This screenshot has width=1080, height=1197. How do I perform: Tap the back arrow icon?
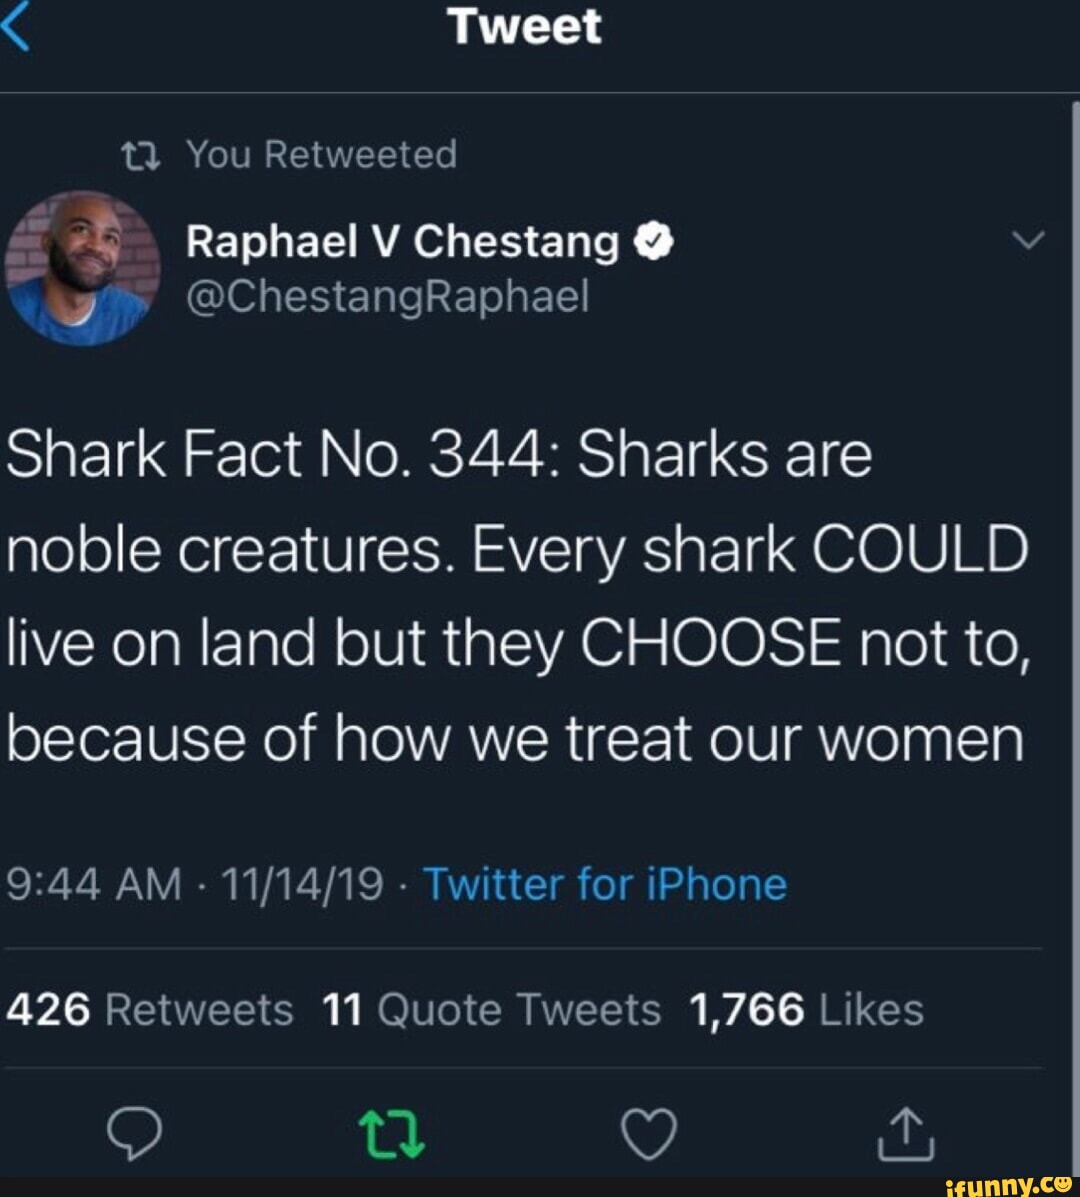[16, 26]
